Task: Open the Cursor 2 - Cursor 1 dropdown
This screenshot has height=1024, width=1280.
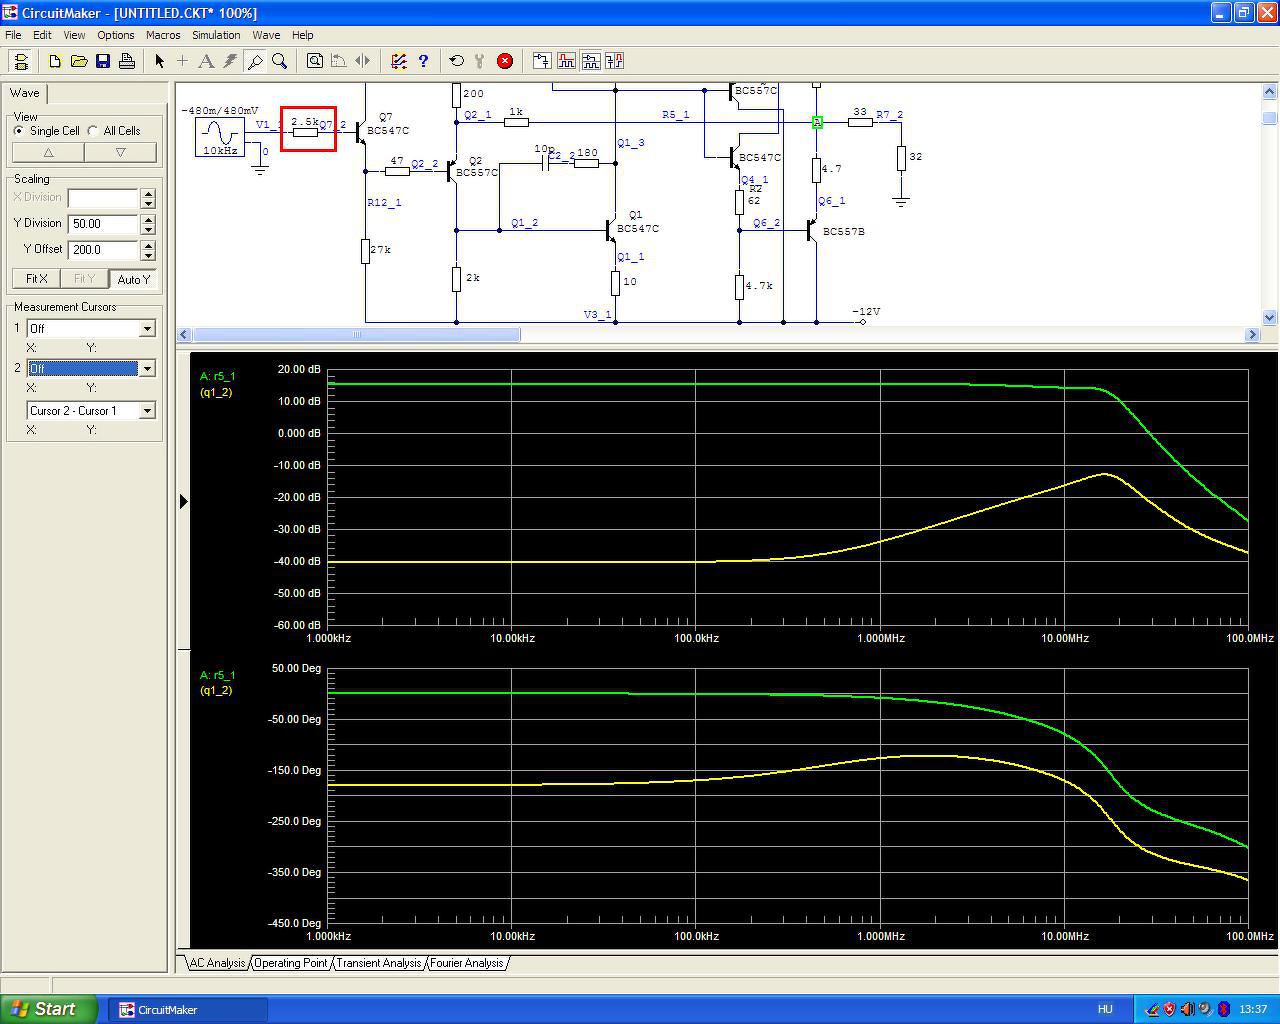Action: pyautogui.click(x=147, y=411)
